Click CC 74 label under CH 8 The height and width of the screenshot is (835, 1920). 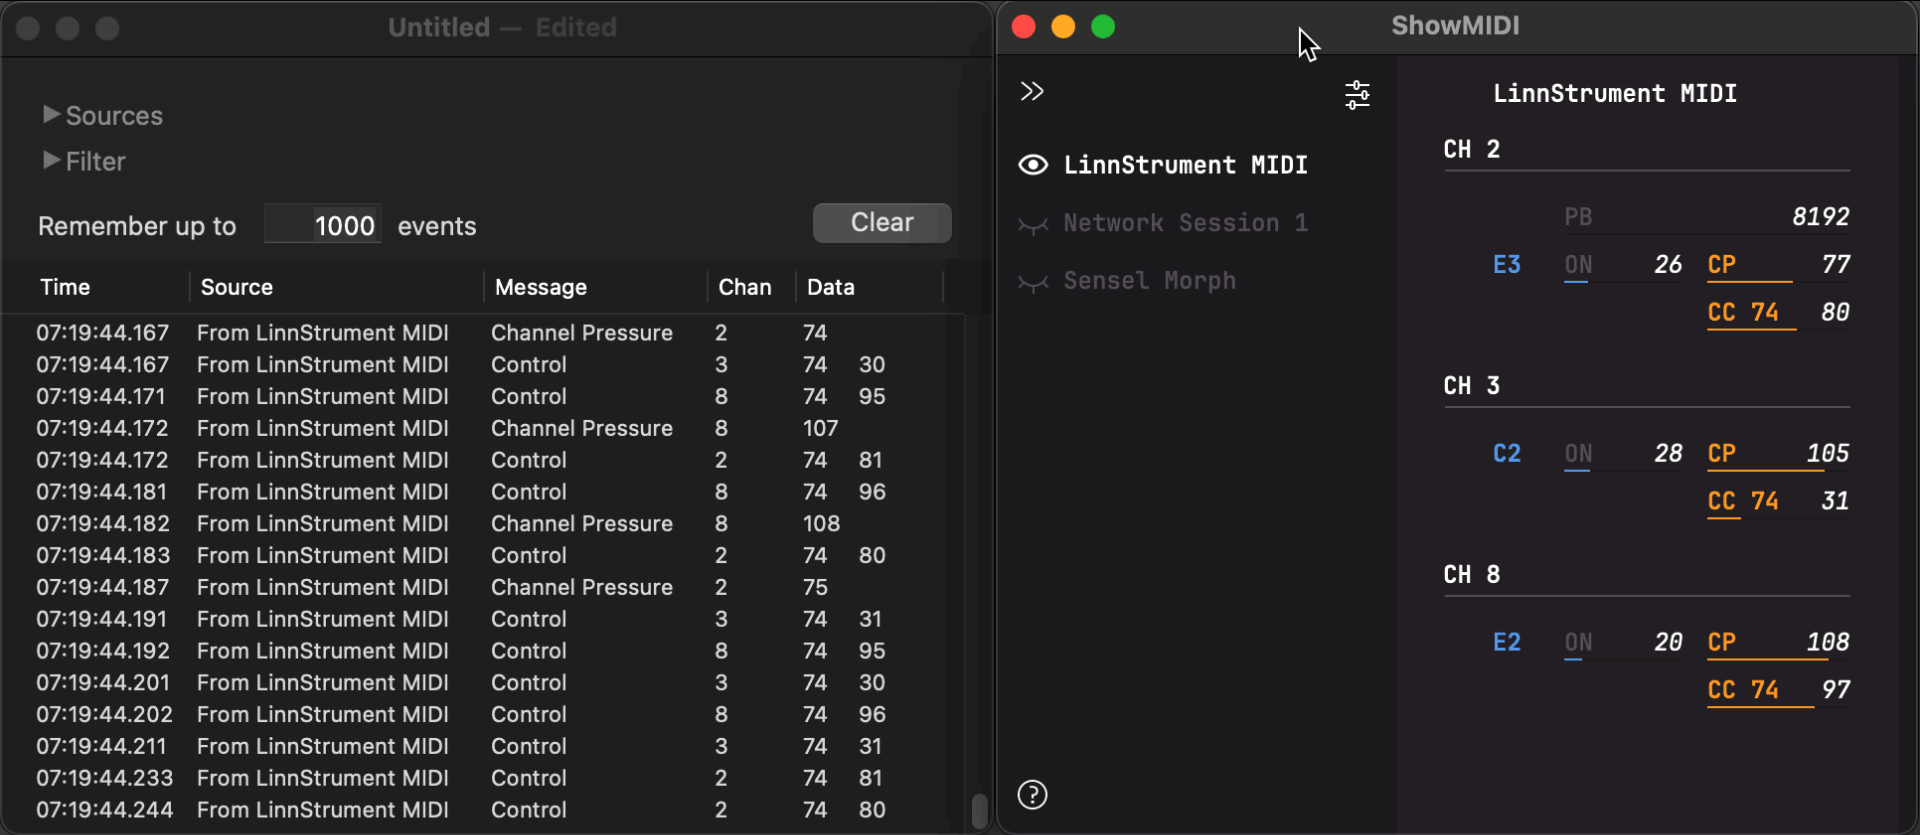point(1742,690)
